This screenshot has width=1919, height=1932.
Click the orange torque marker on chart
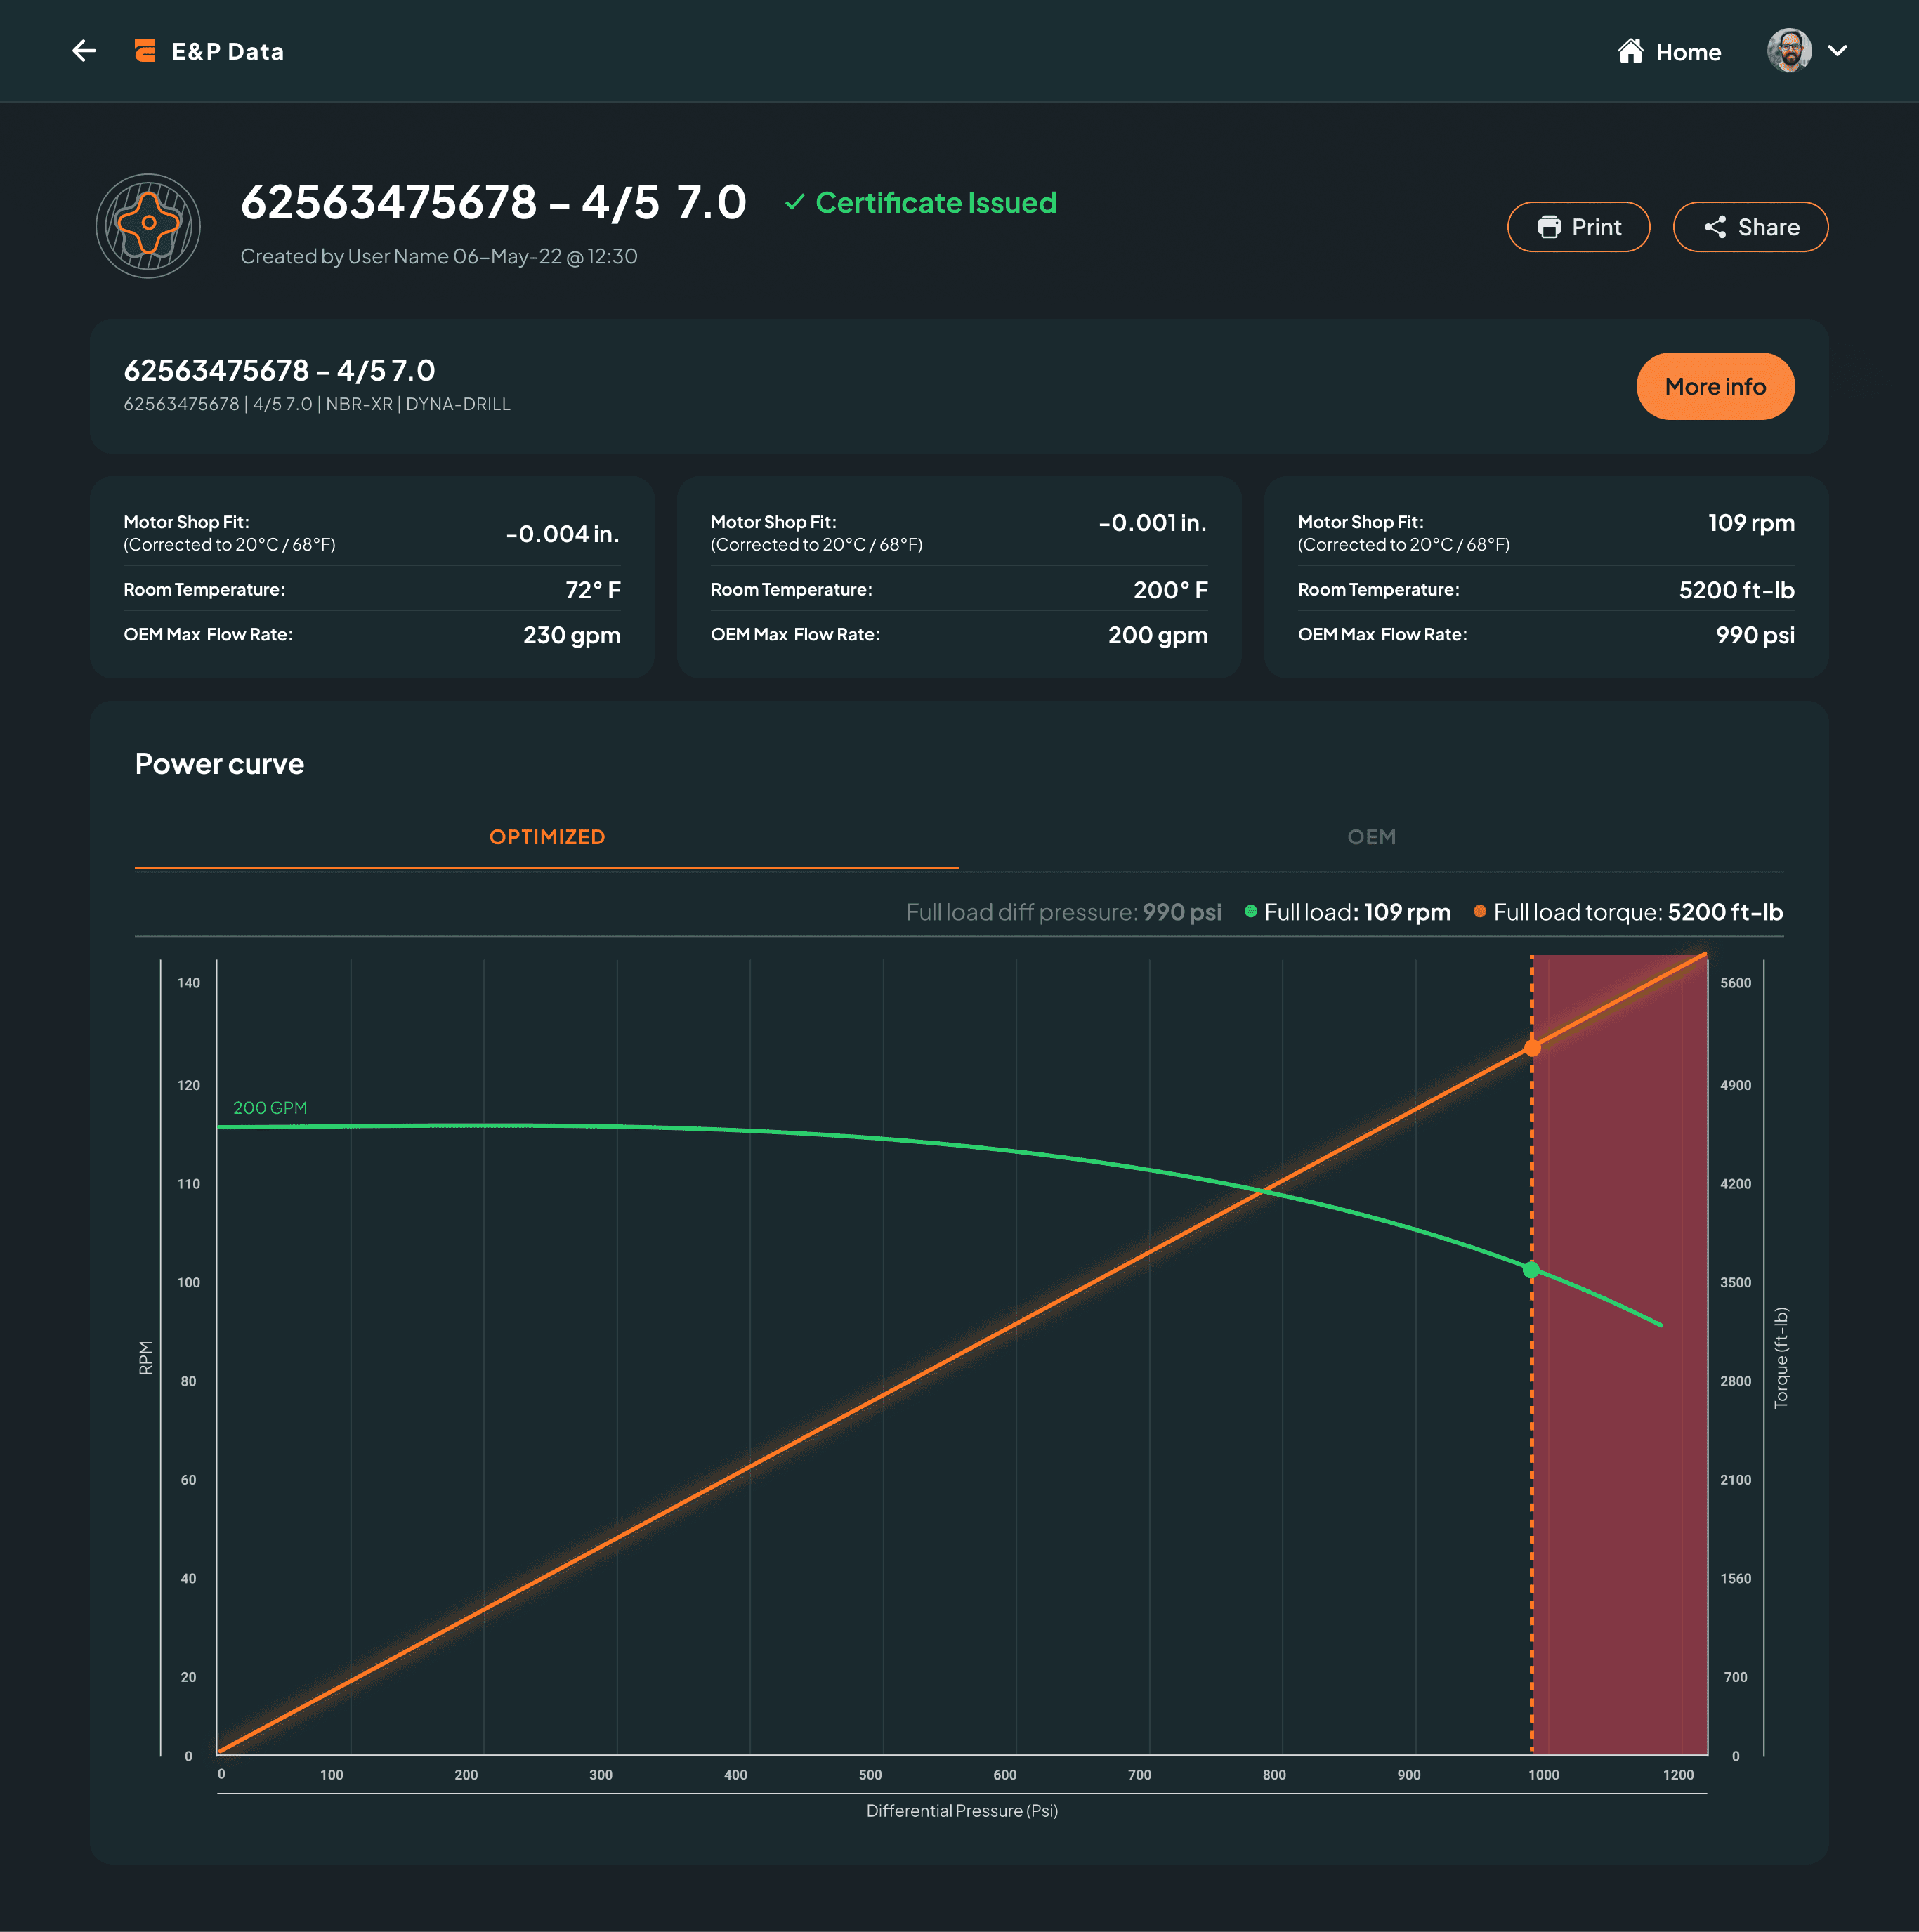pyautogui.click(x=1532, y=1048)
